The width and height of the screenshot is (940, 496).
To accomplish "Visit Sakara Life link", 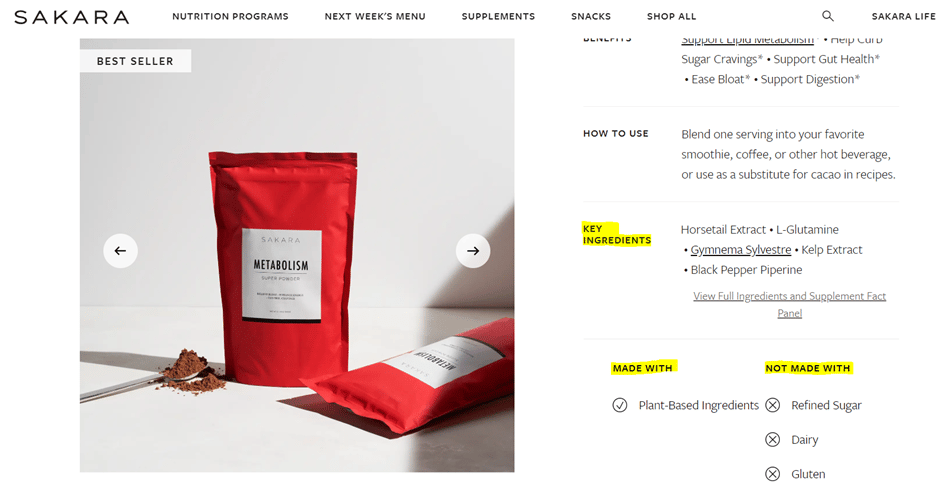I will [903, 16].
